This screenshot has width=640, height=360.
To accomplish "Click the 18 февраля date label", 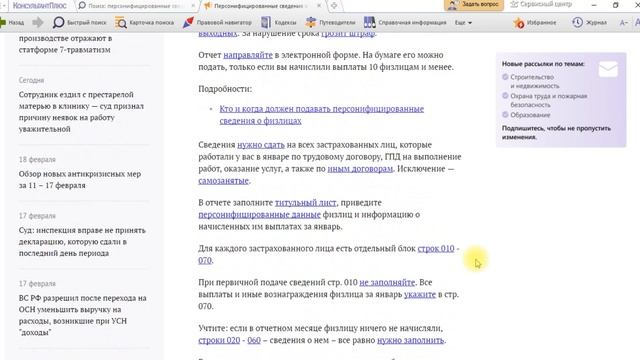I will (x=37, y=160).
